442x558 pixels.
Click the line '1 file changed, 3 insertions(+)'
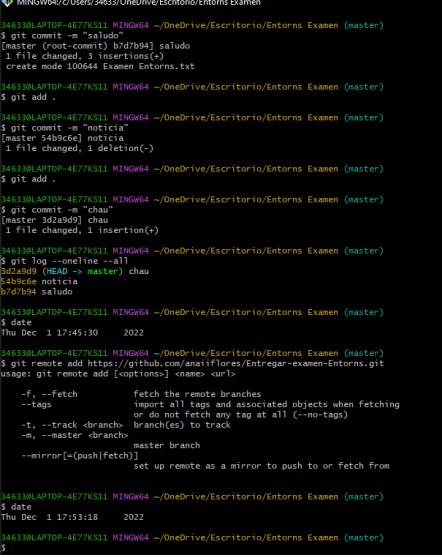pos(84,56)
